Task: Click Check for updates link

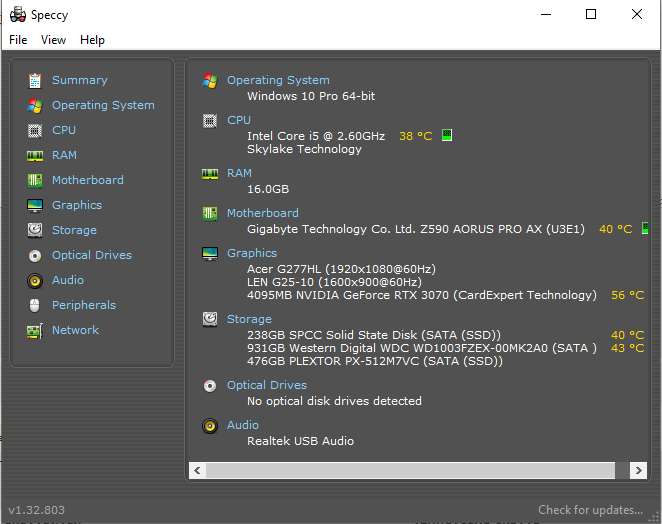Action: pyautogui.click(x=590, y=510)
